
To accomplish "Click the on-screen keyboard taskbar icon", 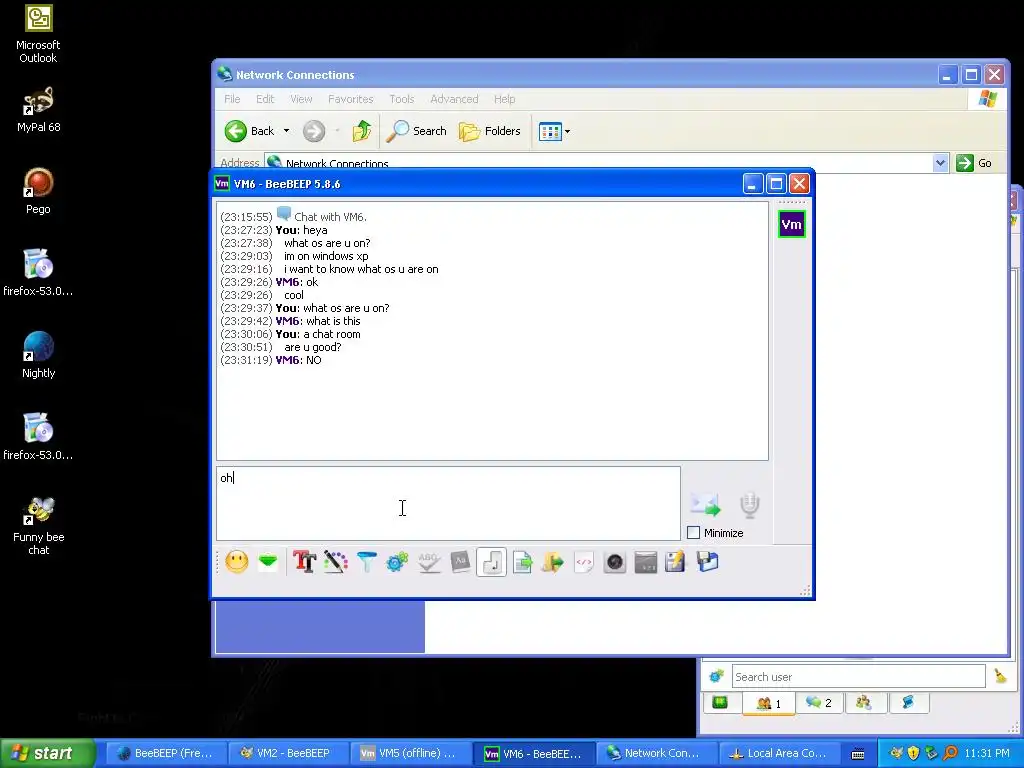I will 858,754.
